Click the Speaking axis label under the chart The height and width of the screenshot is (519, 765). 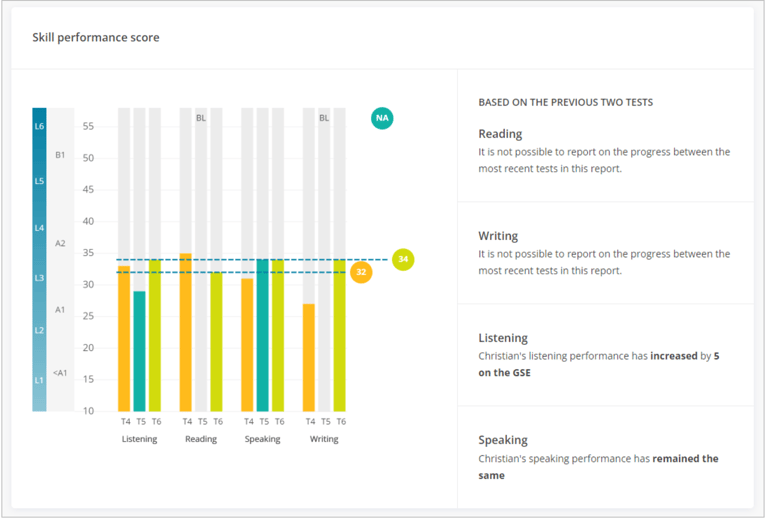click(262, 439)
